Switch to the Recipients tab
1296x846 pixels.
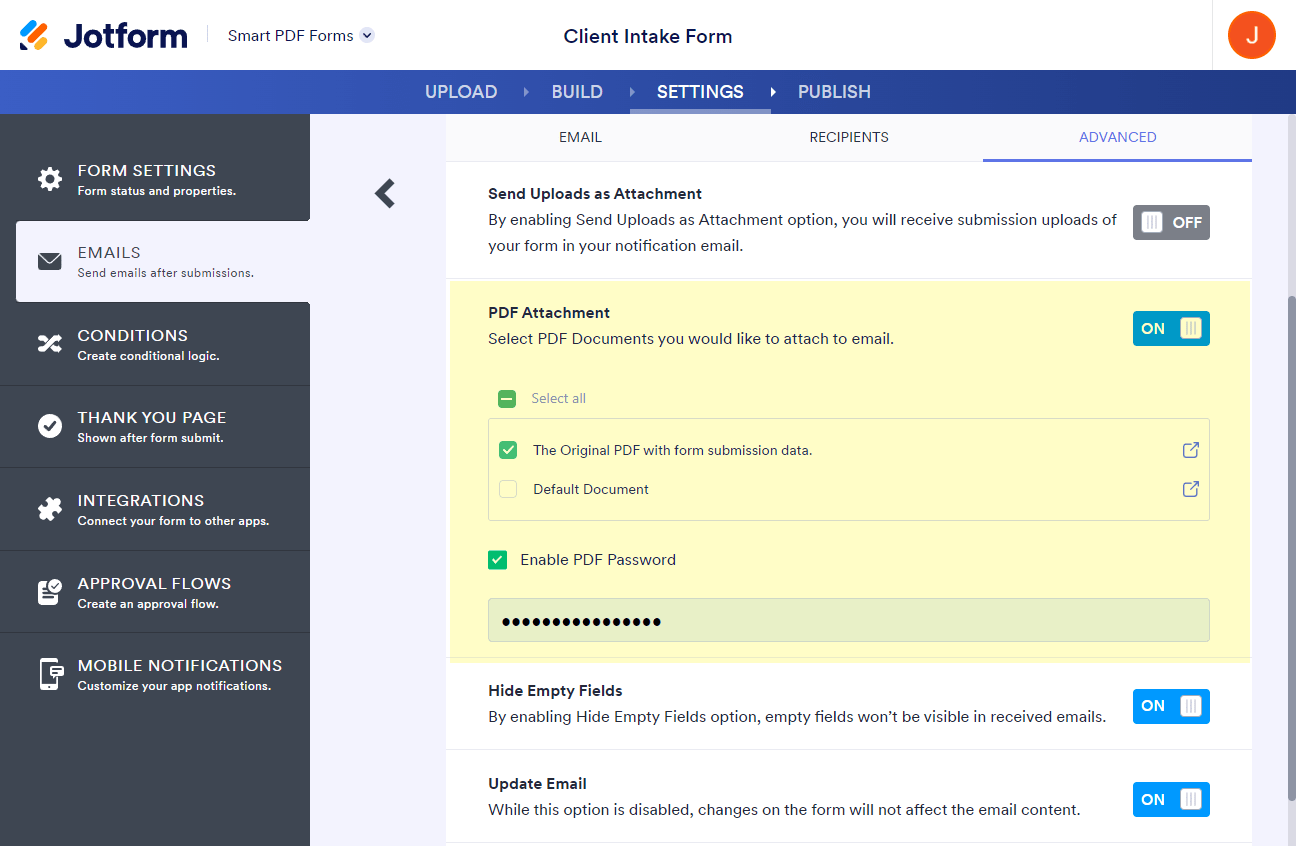pyautogui.click(x=849, y=137)
